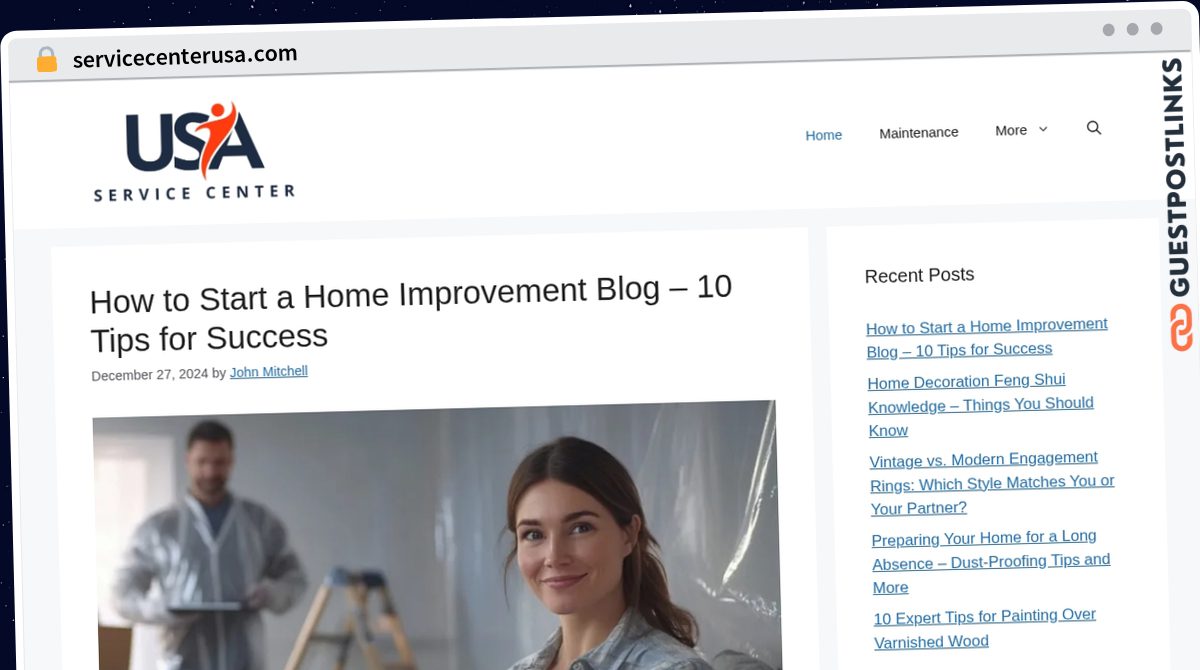Click the servicecenterusa.com address bar
The width and height of the screenshot is (1200, 670).
(x=186, y=54)
